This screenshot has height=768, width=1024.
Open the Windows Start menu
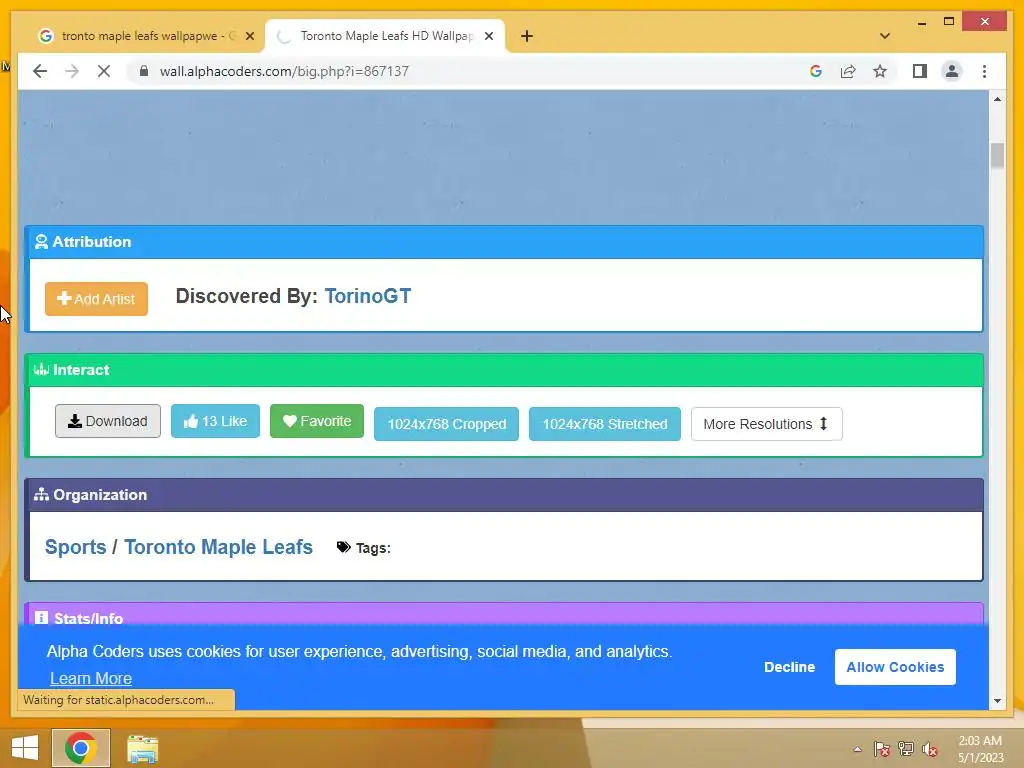pos(25,748)
